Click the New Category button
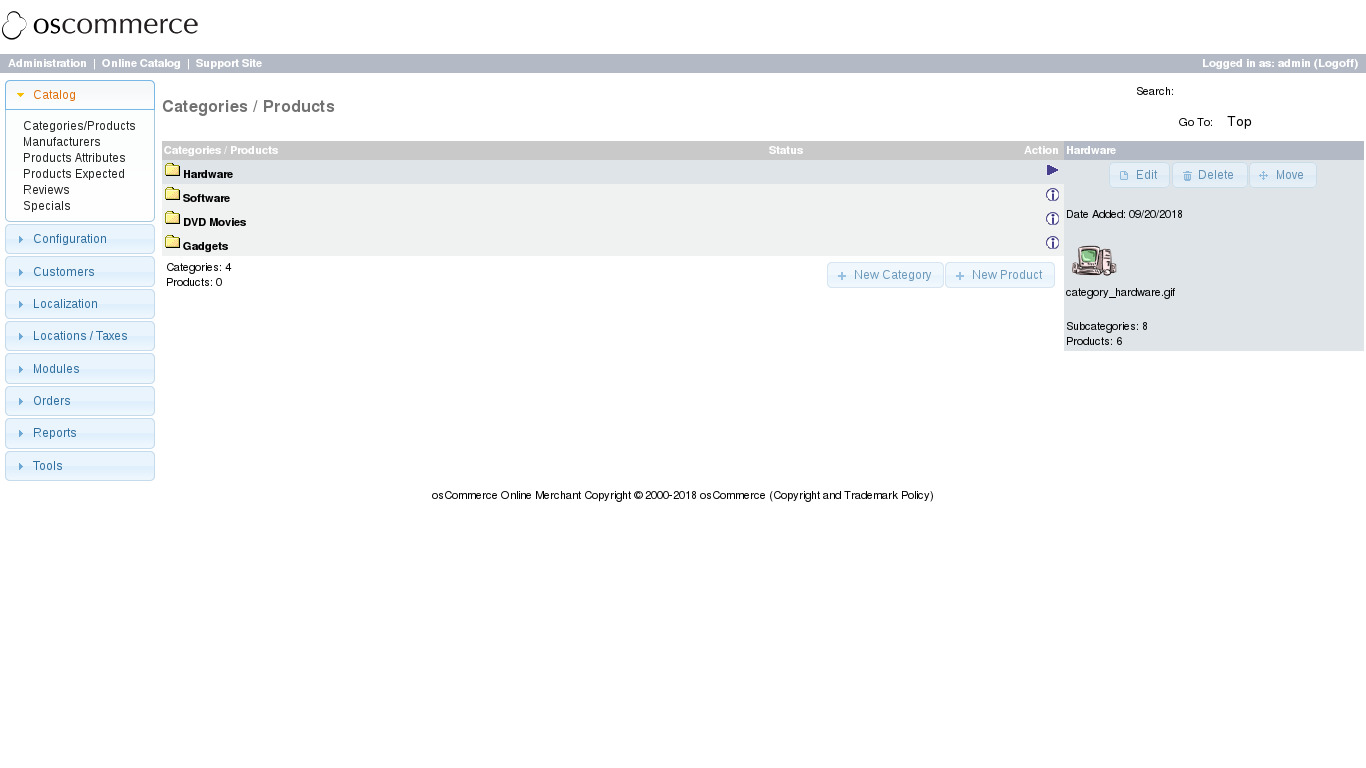The width and height of the screenshot is (1366, 768). 885,275
